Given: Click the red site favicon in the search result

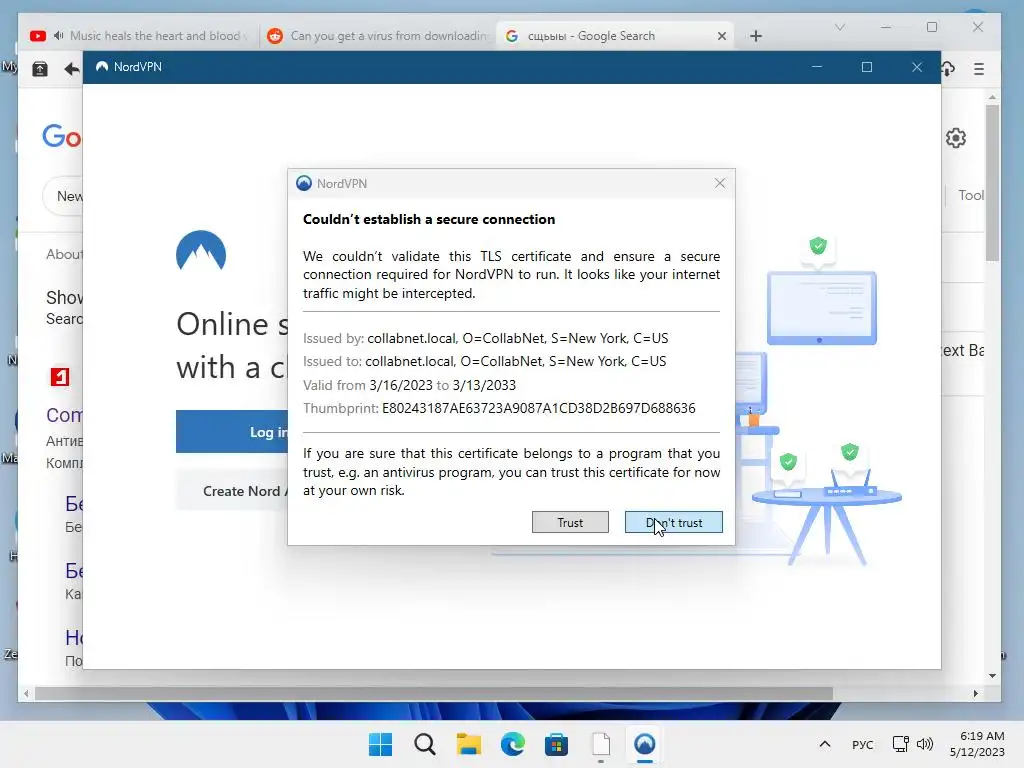Looking at the screenshot, I should point(59,377).
